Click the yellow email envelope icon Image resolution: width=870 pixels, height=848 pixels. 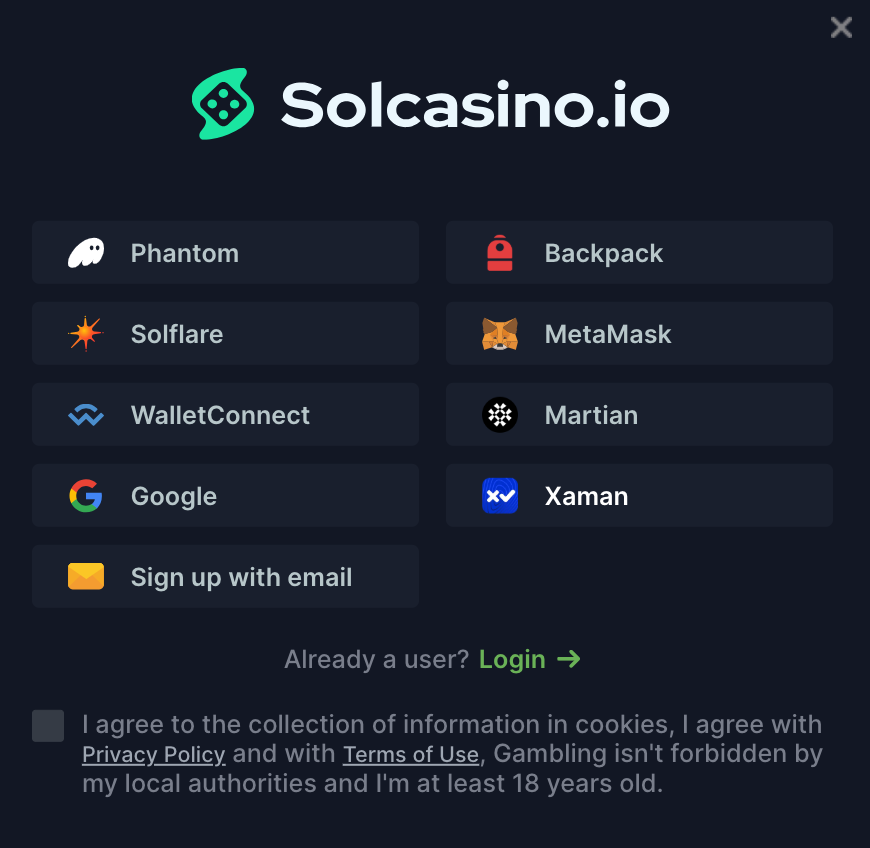(x=86, y=577)
